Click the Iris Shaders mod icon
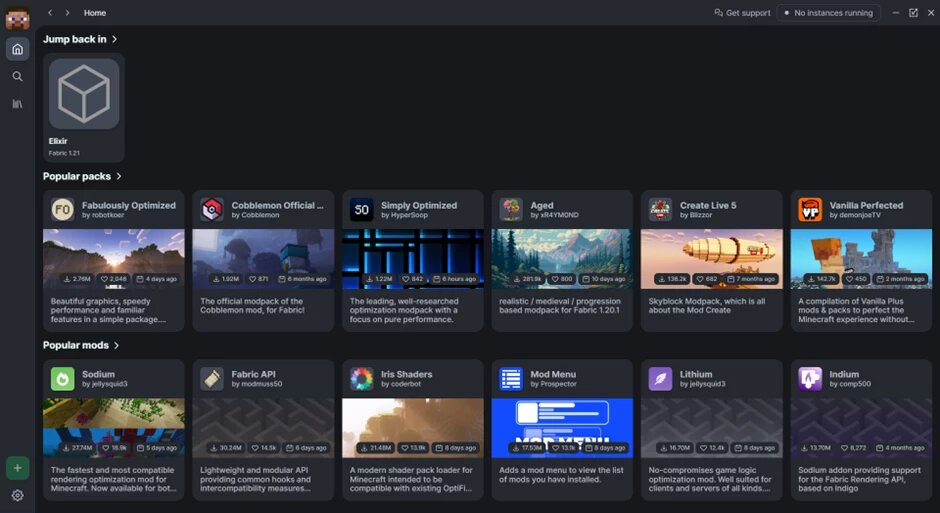The width and height of the screenshot is (940, 513). 361,379
